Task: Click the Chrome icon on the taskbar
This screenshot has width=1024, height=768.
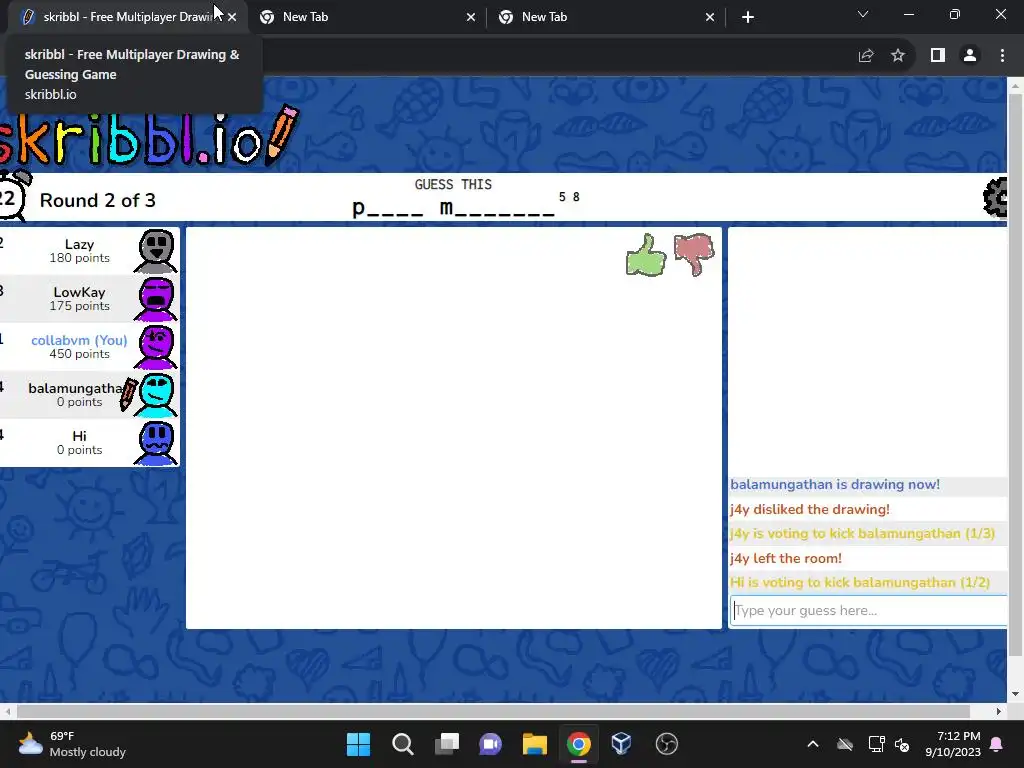Action: tap(579, 744)
